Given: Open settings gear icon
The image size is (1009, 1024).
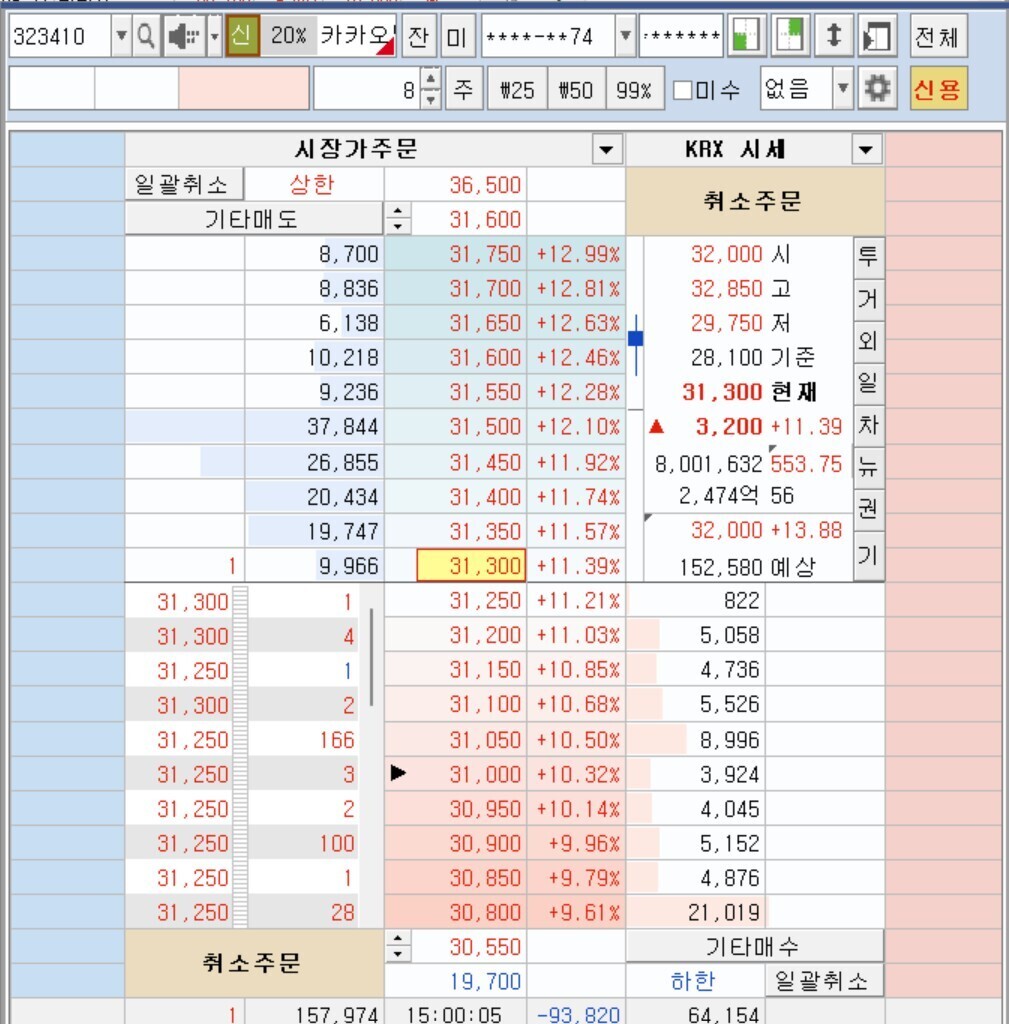Looking at the screenshot, I should 877,88.
